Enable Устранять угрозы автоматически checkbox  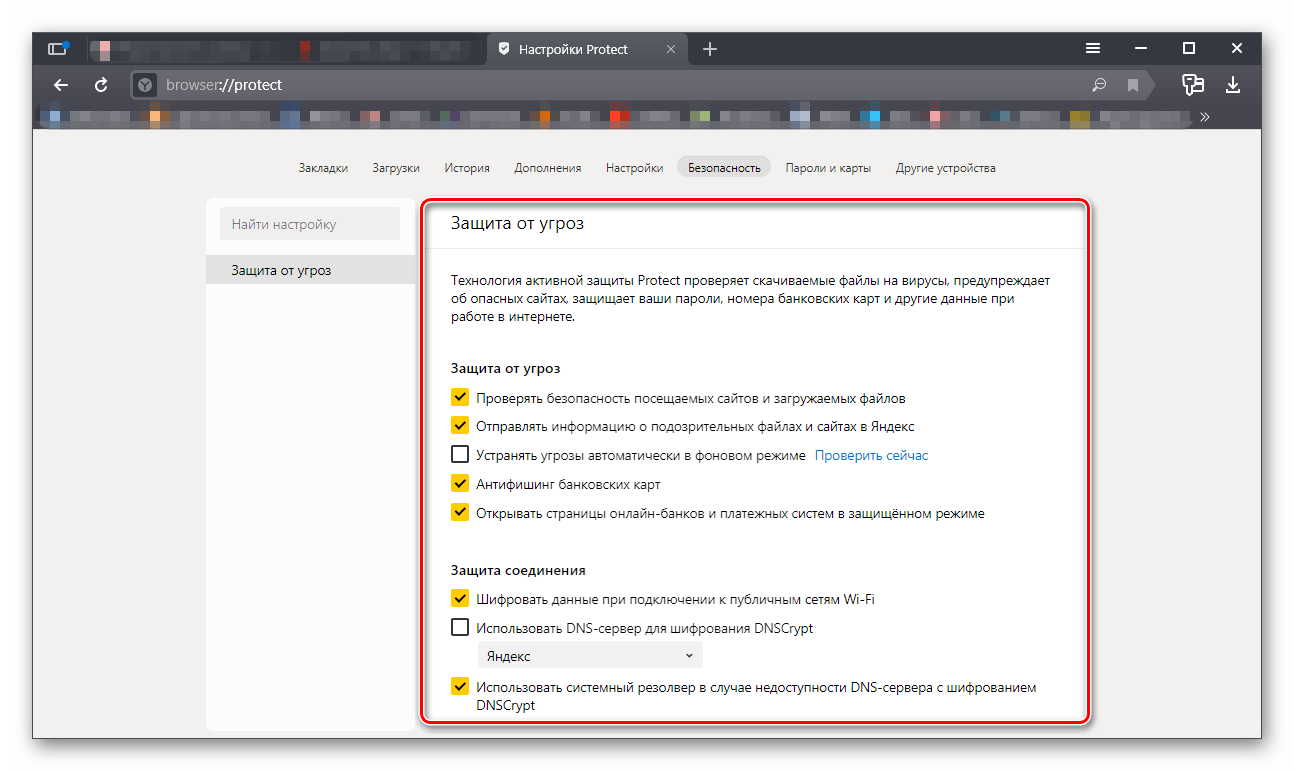pos(460,454)
